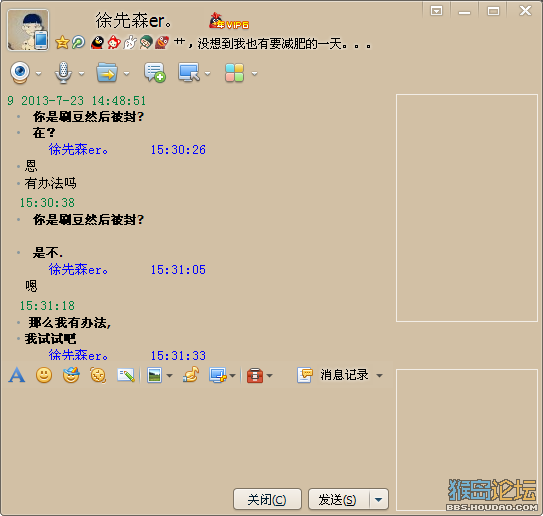The image size is (543, 516).
Task: Open message history 消息记录
Action: click(x=333, y=375)
